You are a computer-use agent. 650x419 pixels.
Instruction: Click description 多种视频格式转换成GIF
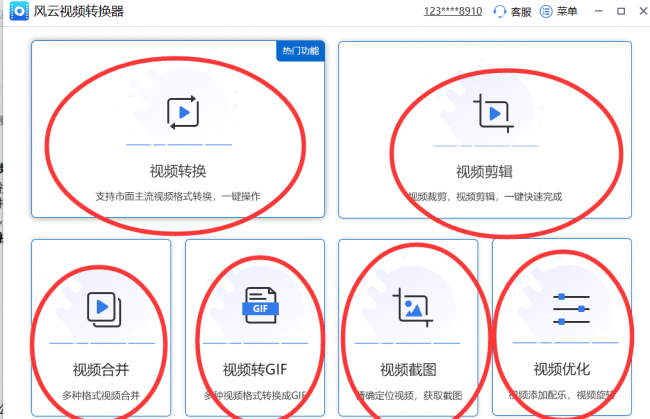255,395
